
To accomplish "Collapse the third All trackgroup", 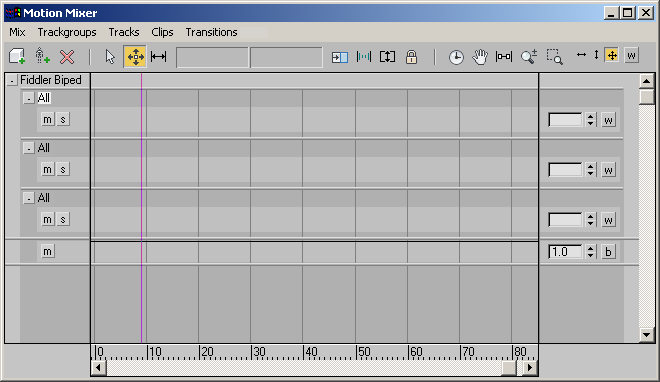I will (29, 198).
